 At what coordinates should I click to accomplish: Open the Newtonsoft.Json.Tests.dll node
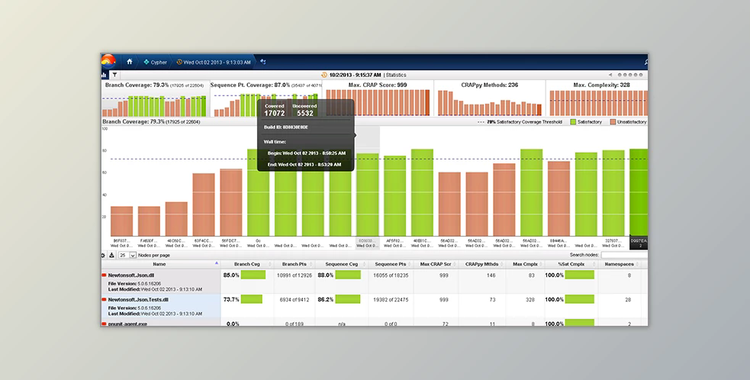(x=138, y=300)
